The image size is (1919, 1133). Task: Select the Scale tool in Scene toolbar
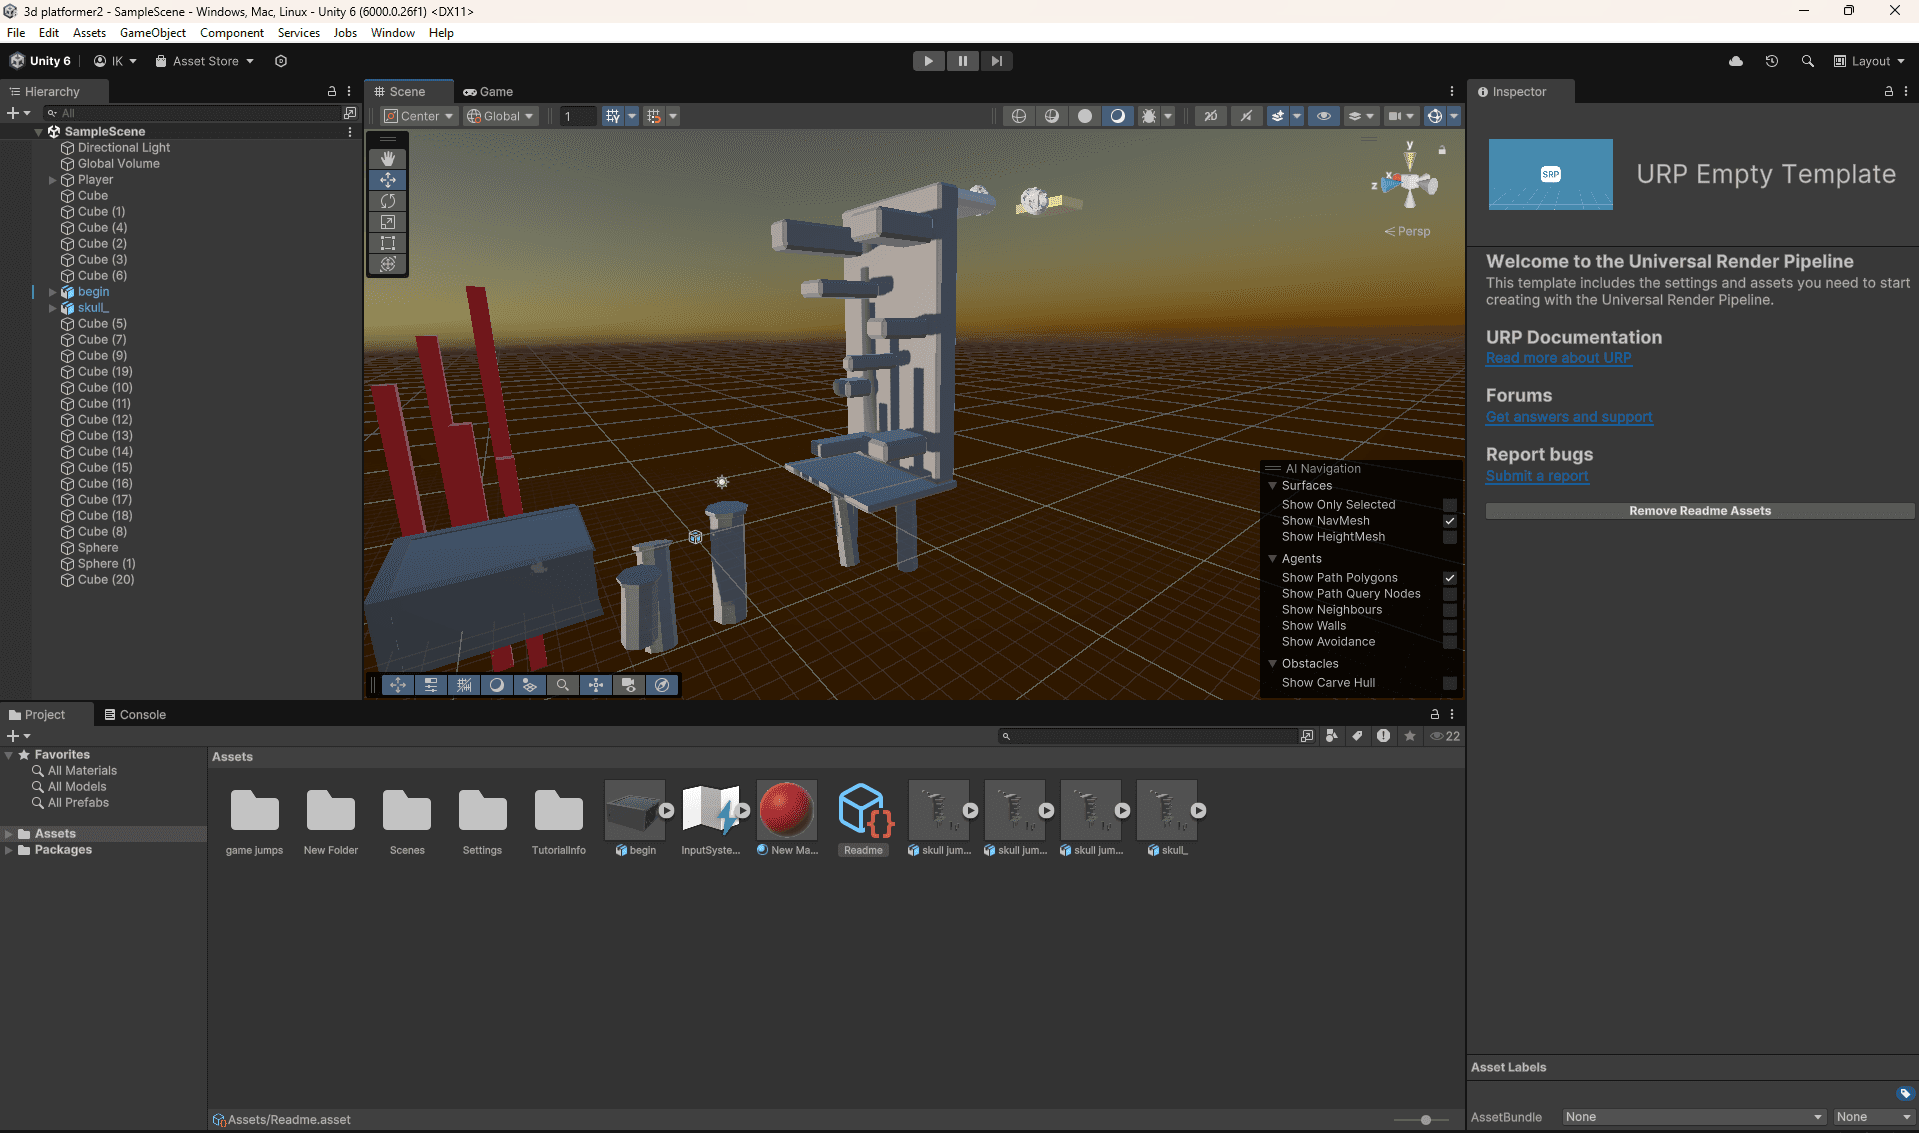[x=388, y=222]
